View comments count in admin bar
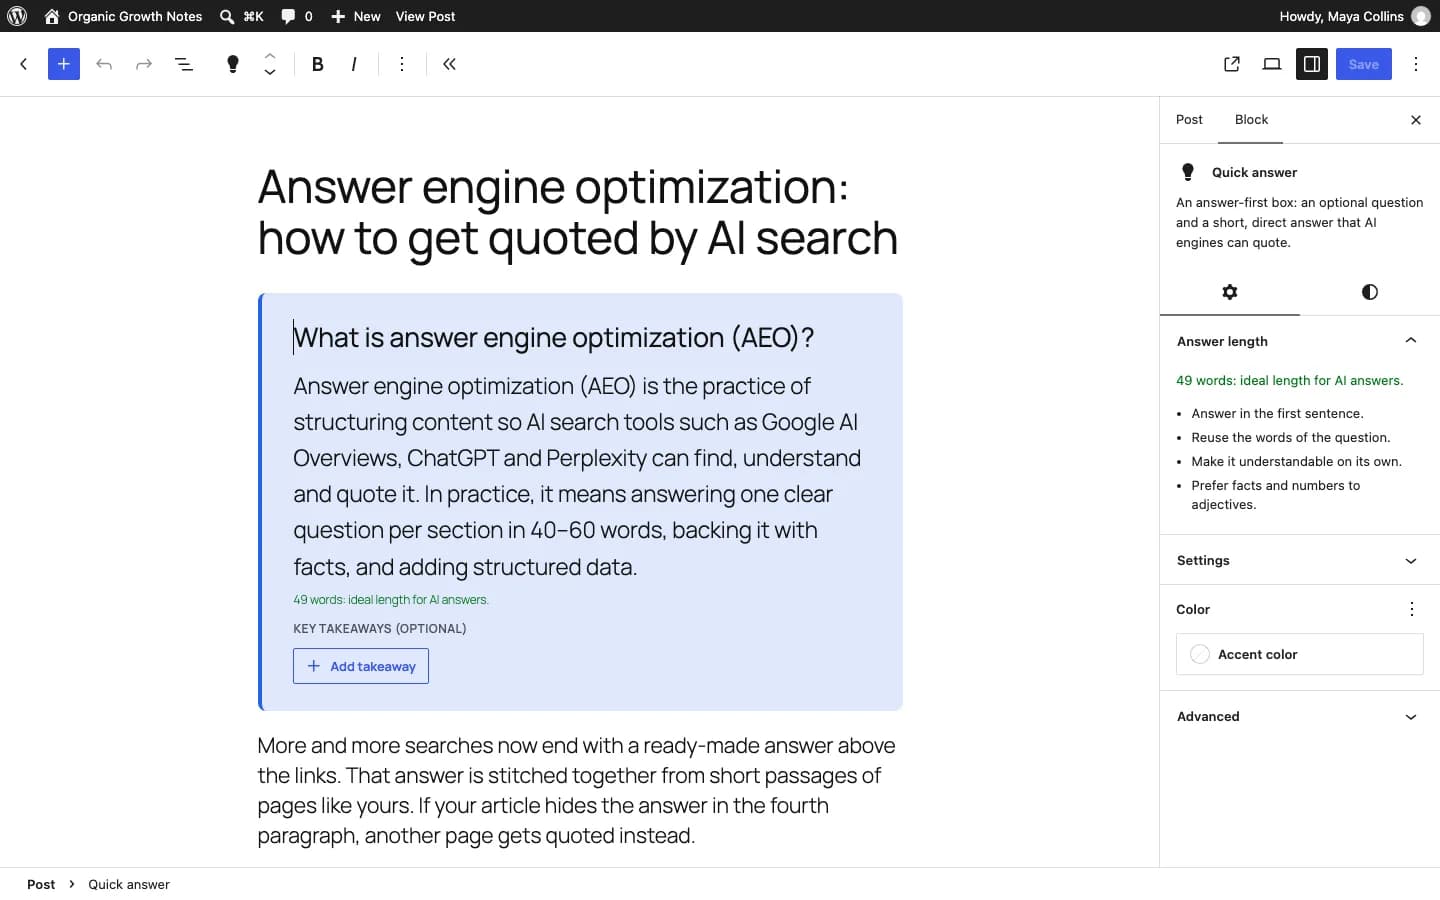This screenshot has height=900, width=1440. pos(297,16)
